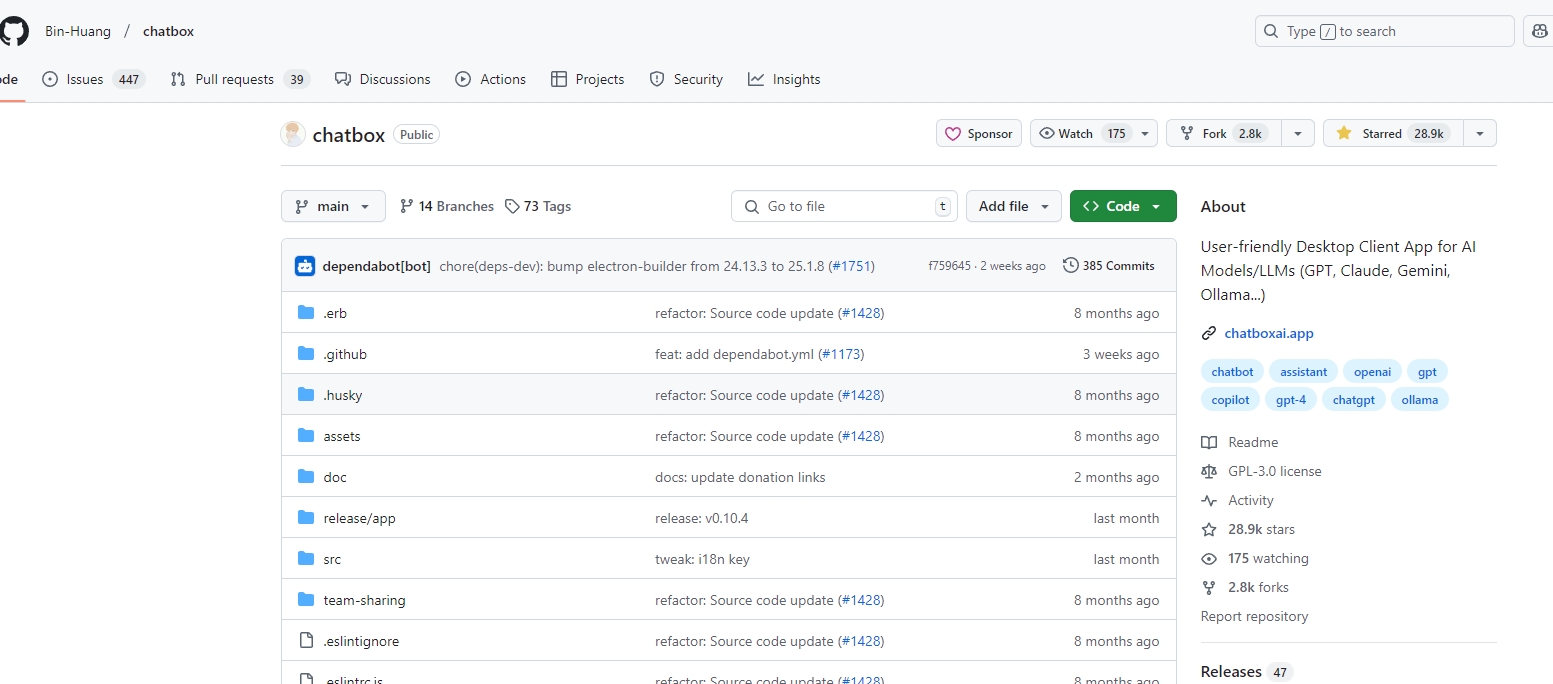Click the branch icon beside 14 Branches
The width and height of the screenshot is (1553, 684).
pos(406,206)
